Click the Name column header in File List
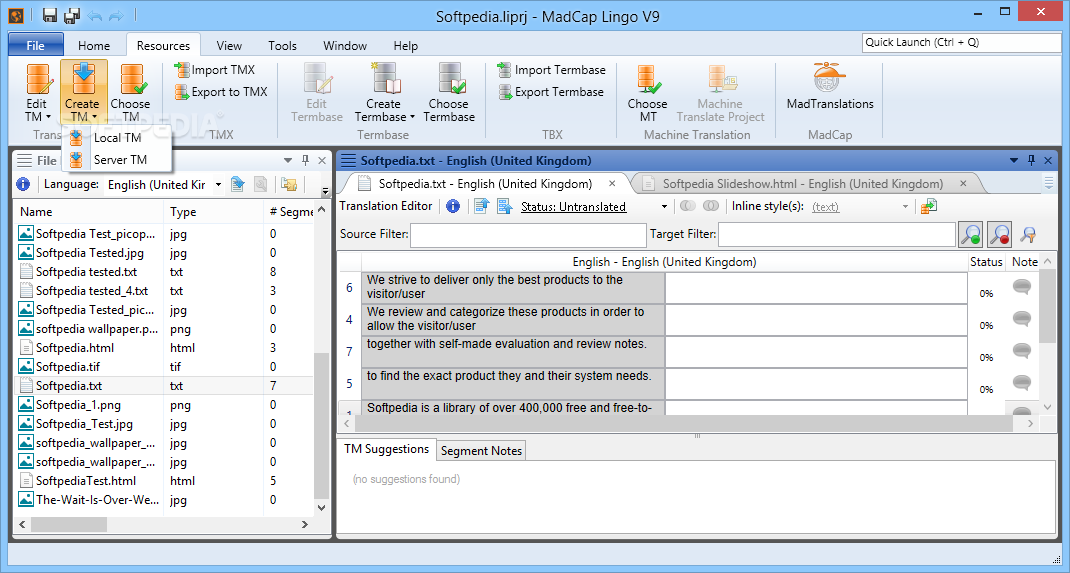 coord(89,212)
